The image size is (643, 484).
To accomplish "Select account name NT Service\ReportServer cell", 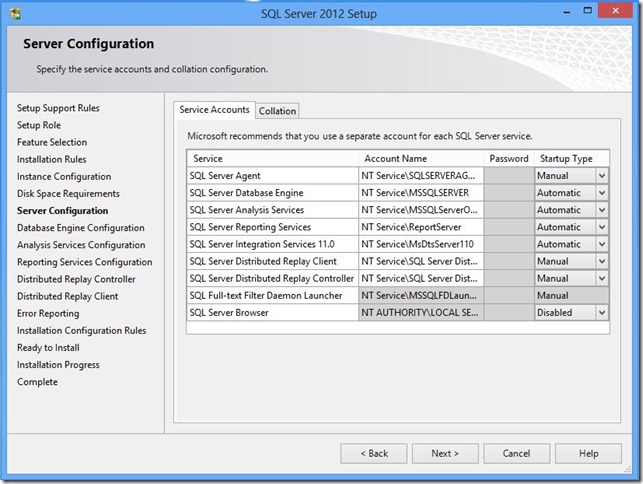I will pyautogui.click(x=421, y=227).
